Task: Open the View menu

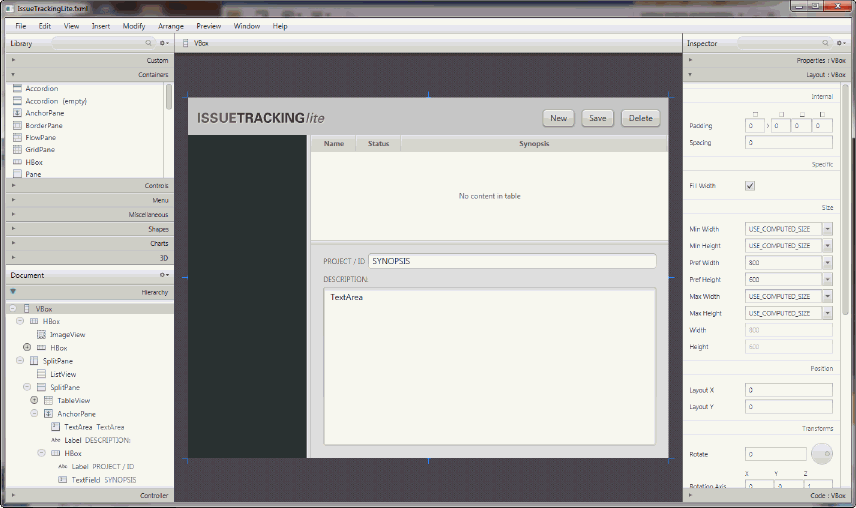Action: tap(72, 26)
